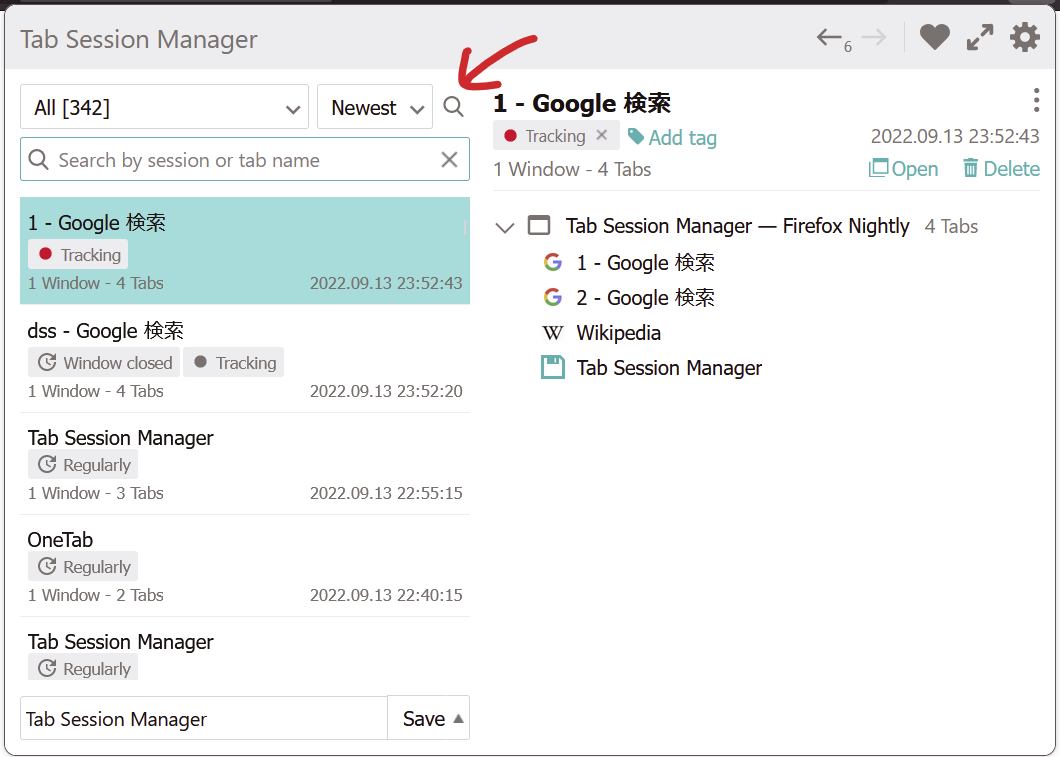Screen dimensions: 1060x757
Task: Open the '1 - Google 検索' tab entry
Action: [646, 262]
